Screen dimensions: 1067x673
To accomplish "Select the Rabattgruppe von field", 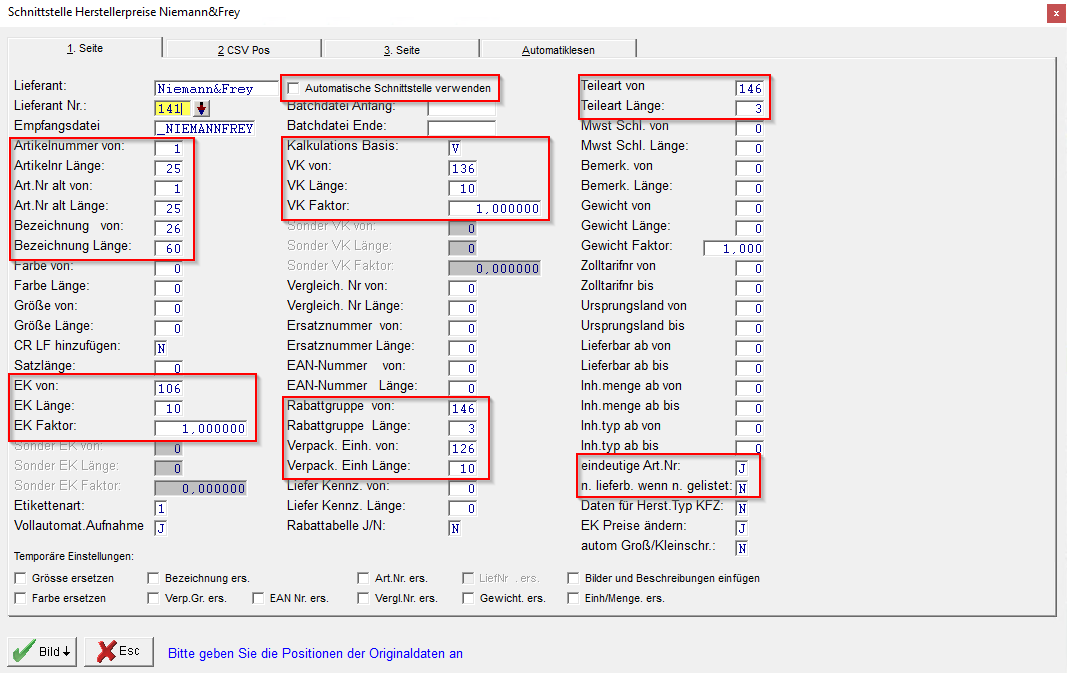I will (x=463, y=408).
